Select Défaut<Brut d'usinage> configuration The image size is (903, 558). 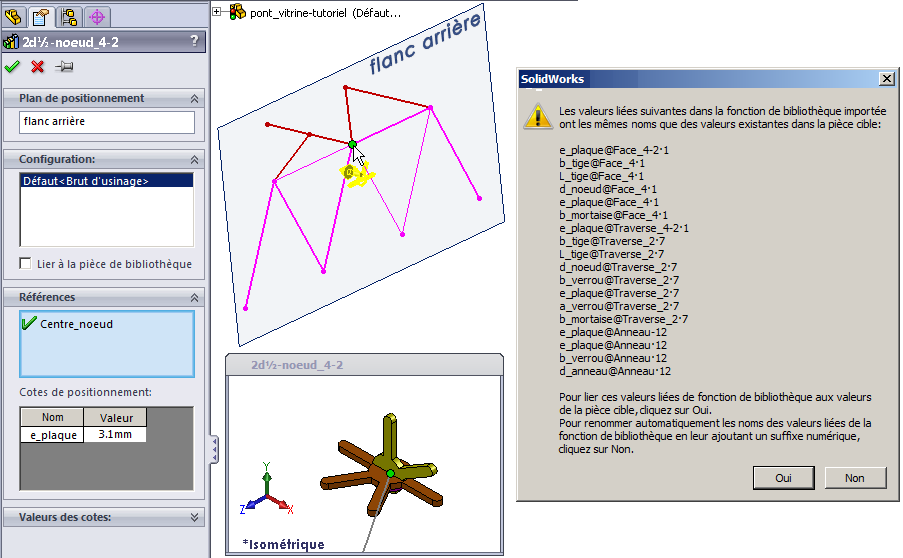(x=107, y=181)
